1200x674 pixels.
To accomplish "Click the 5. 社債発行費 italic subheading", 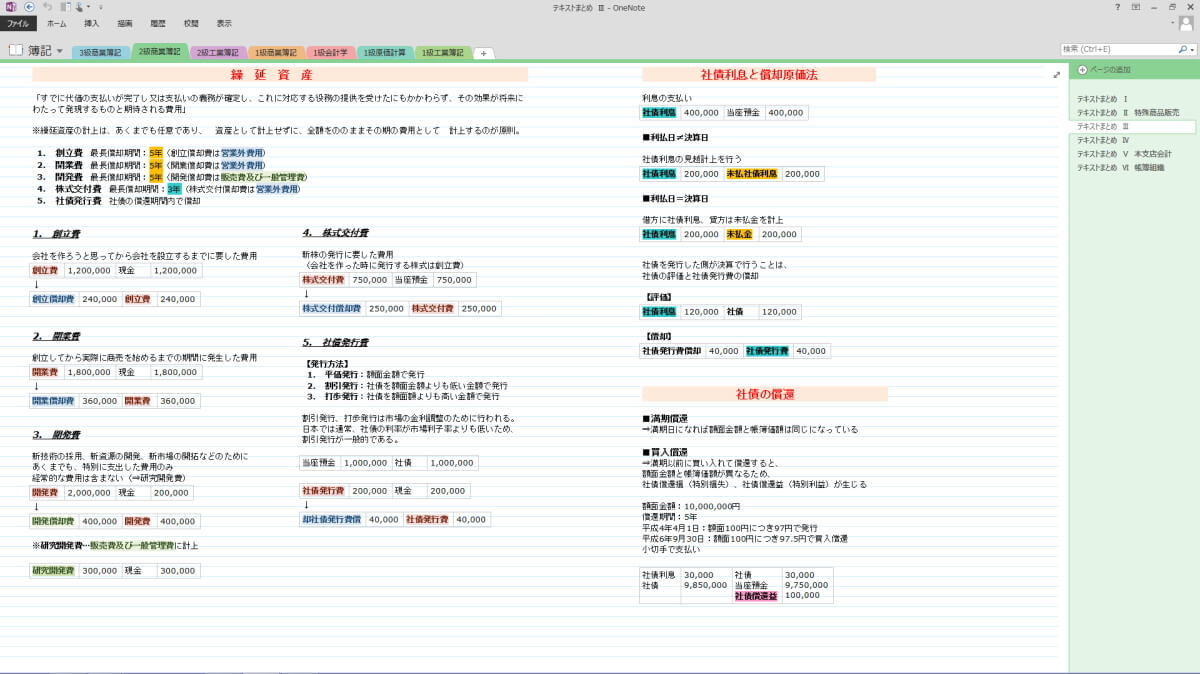I will (335, 342).
